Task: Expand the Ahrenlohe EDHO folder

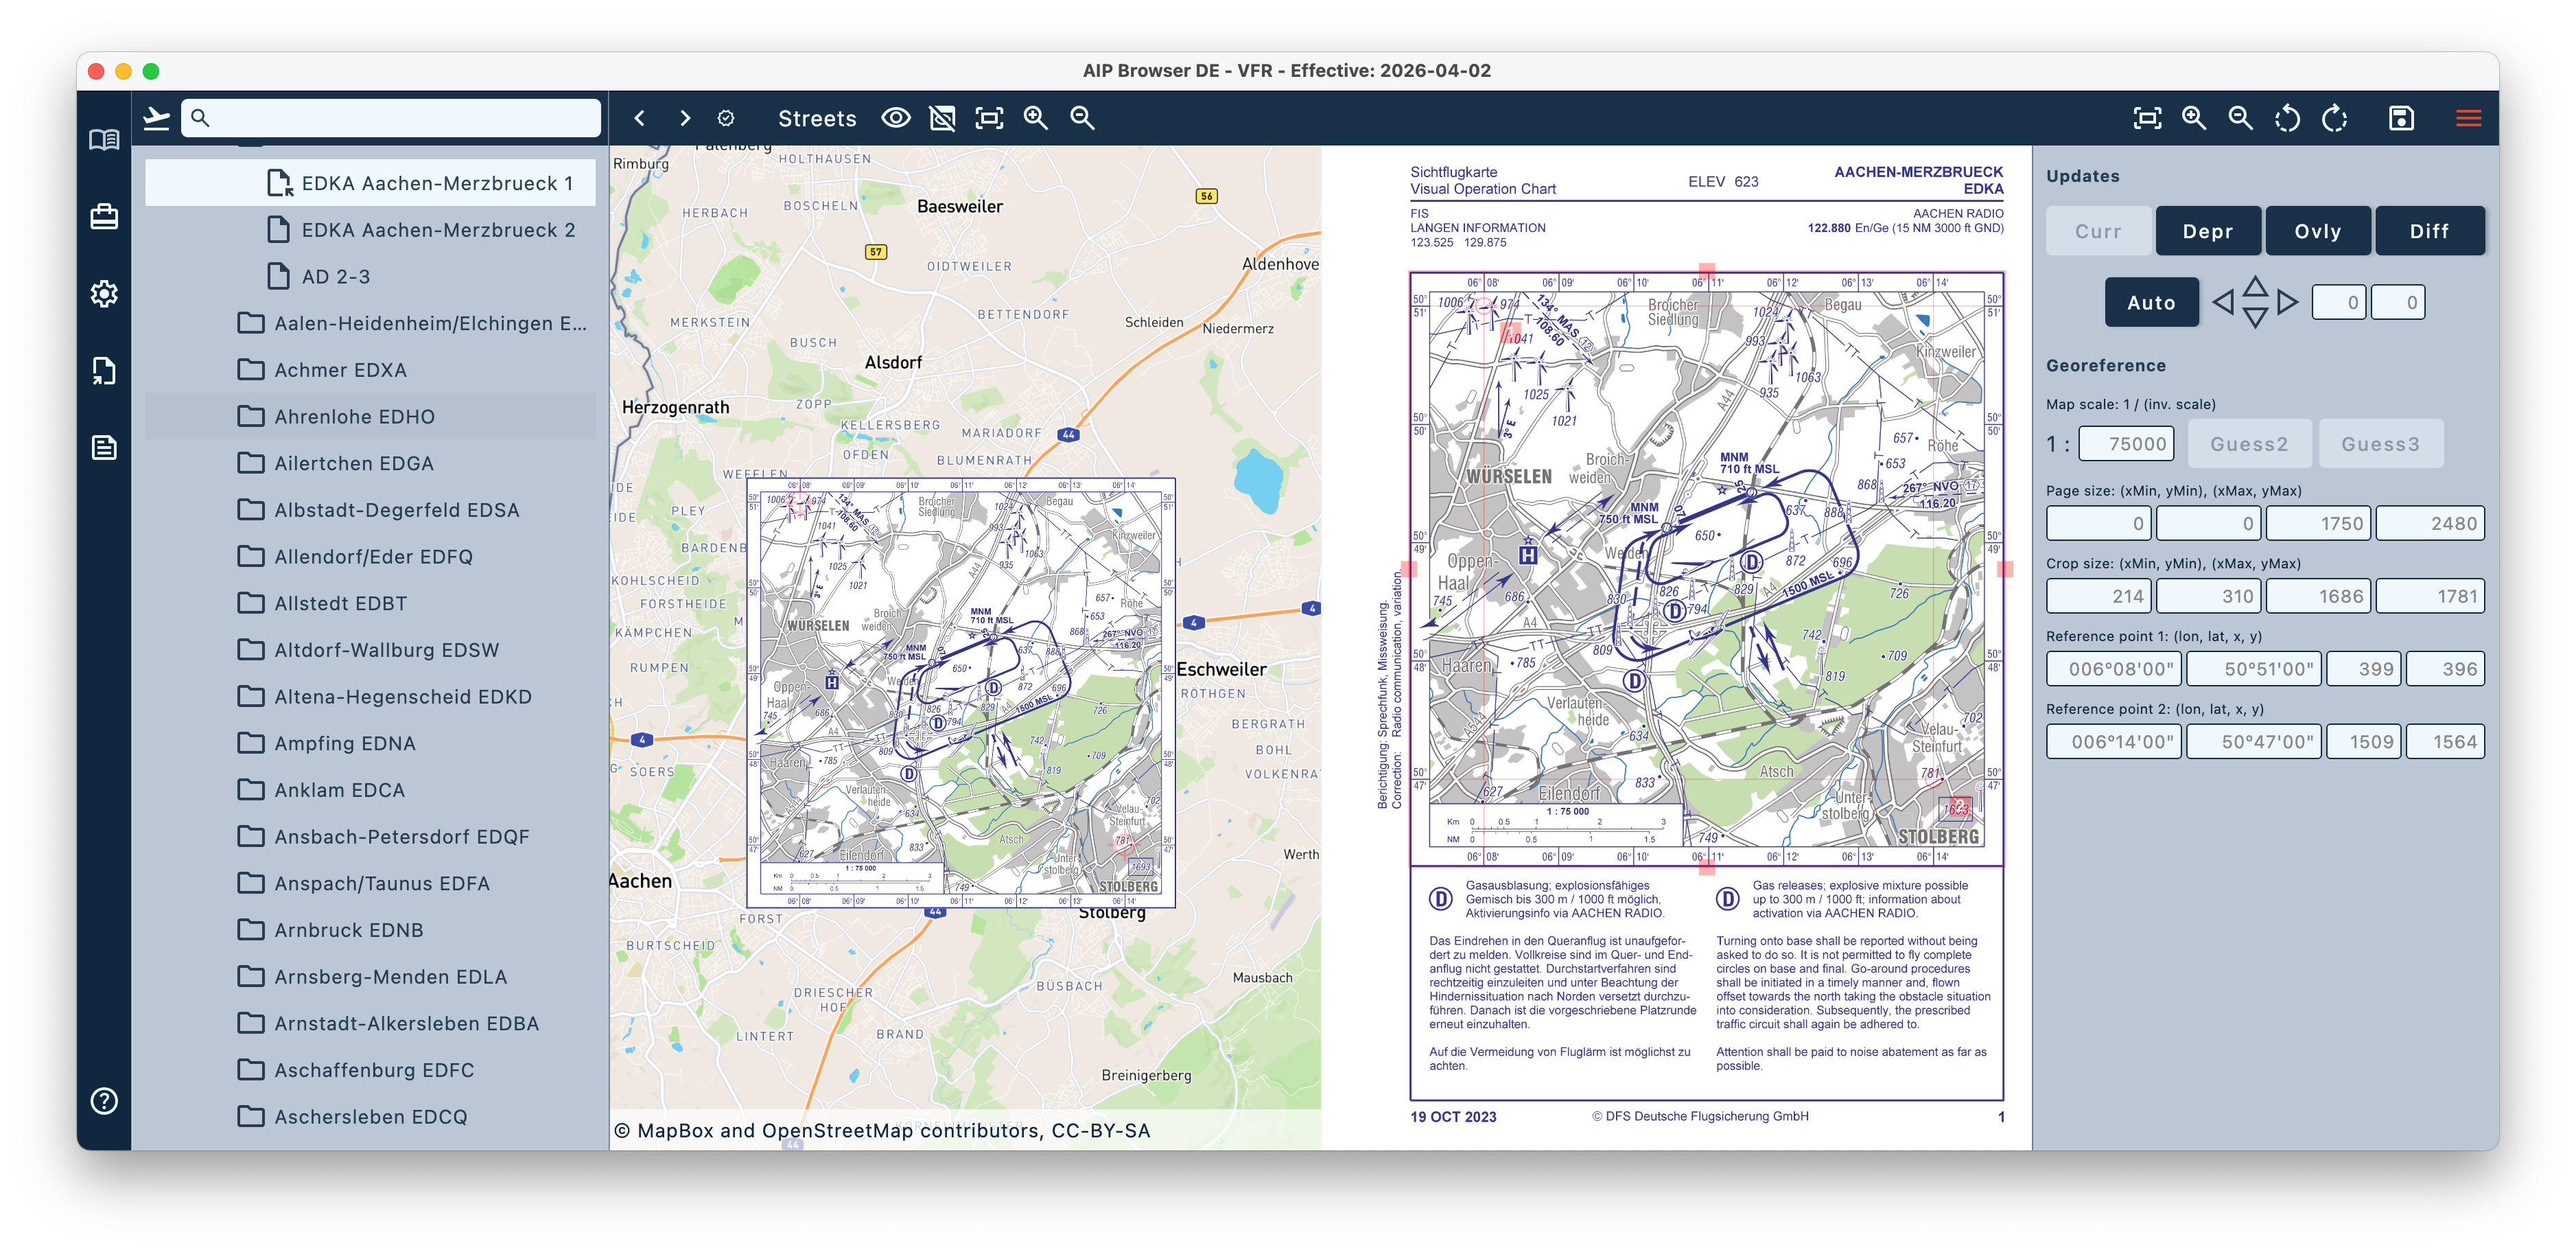Action: coord(370,416)
